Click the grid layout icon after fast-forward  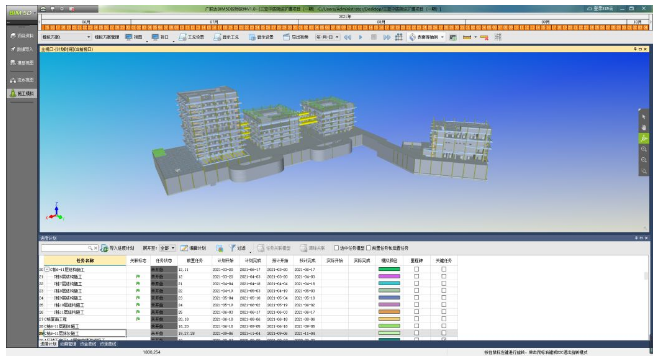pyautogui.click(x=399, y=37)
